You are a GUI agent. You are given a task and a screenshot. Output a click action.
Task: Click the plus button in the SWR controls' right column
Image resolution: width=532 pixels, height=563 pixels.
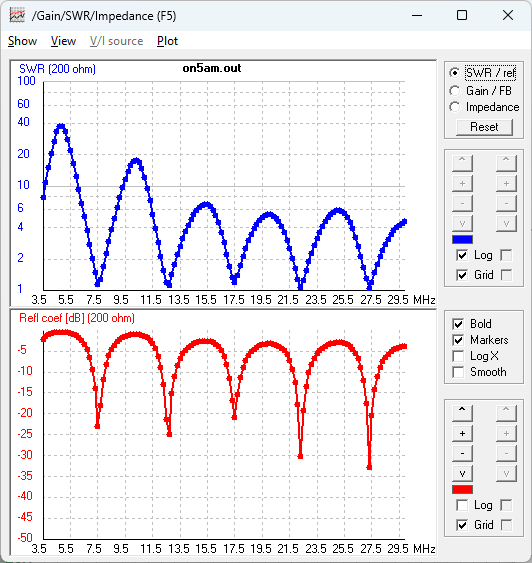coord(506,183)
